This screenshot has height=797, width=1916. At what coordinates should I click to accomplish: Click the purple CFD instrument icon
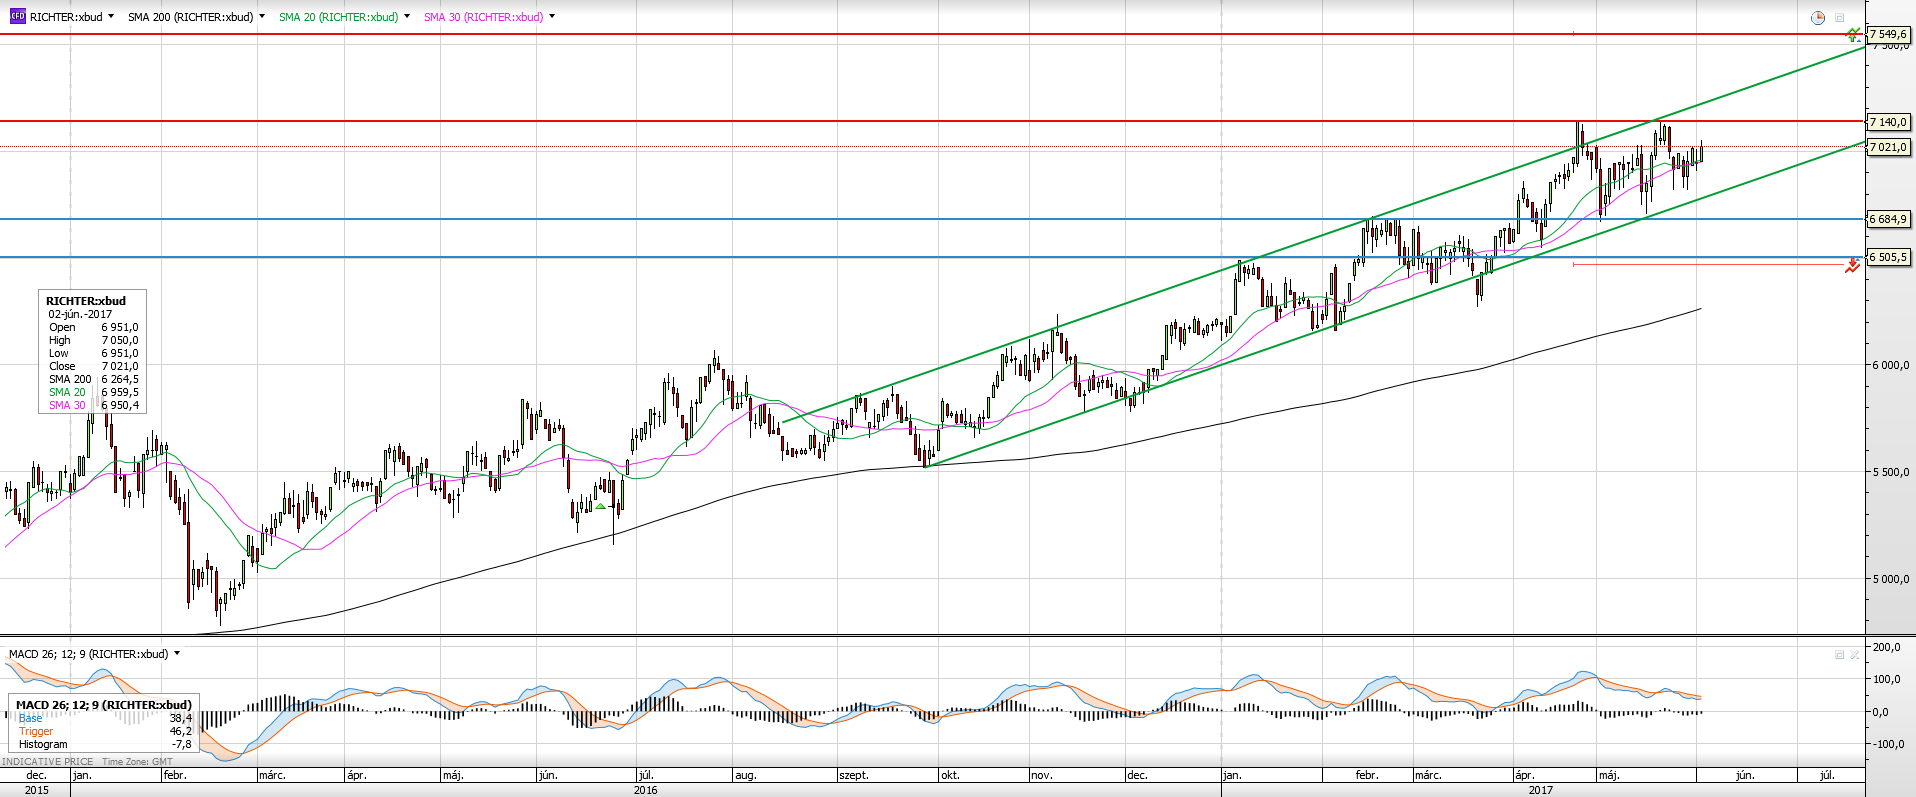[x=17, y=17]
